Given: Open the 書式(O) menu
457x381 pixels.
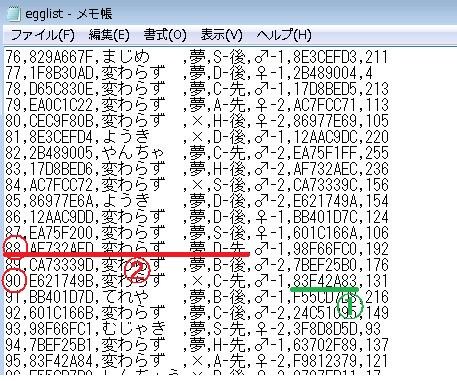Looking at the screenshot, I should 165,35.
